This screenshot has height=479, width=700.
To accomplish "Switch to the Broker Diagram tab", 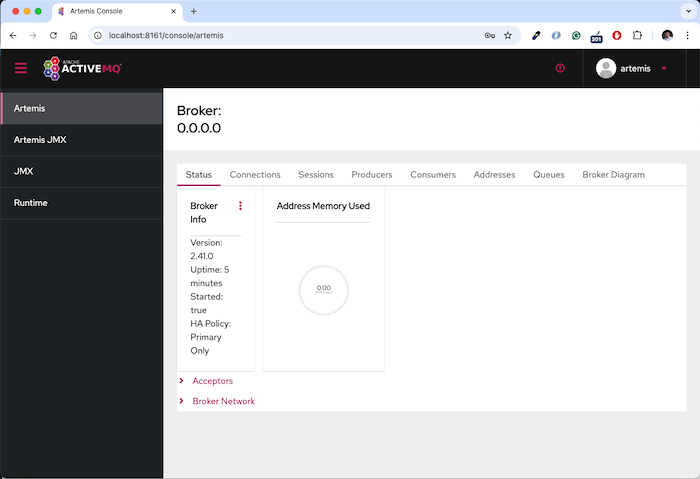I will point(613,175).
